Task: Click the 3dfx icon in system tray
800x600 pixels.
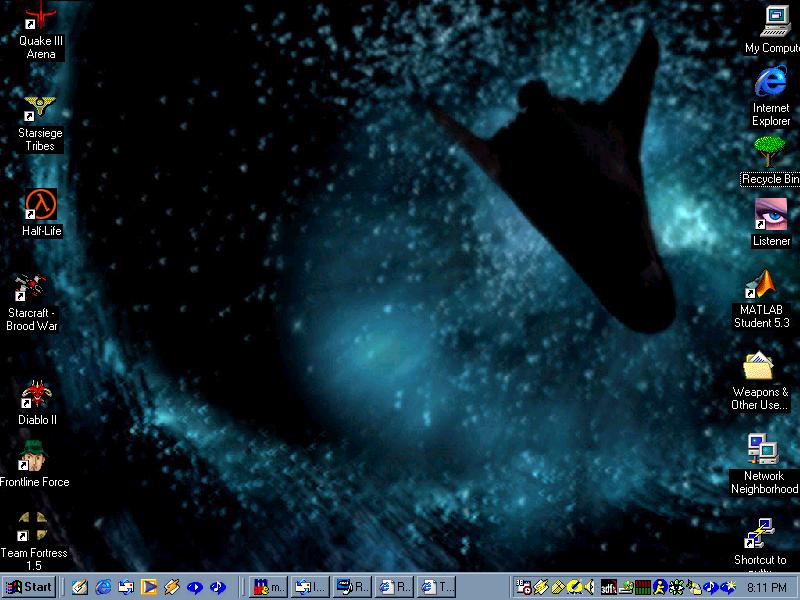Action: pyautogui.click(x=609, y=587)
